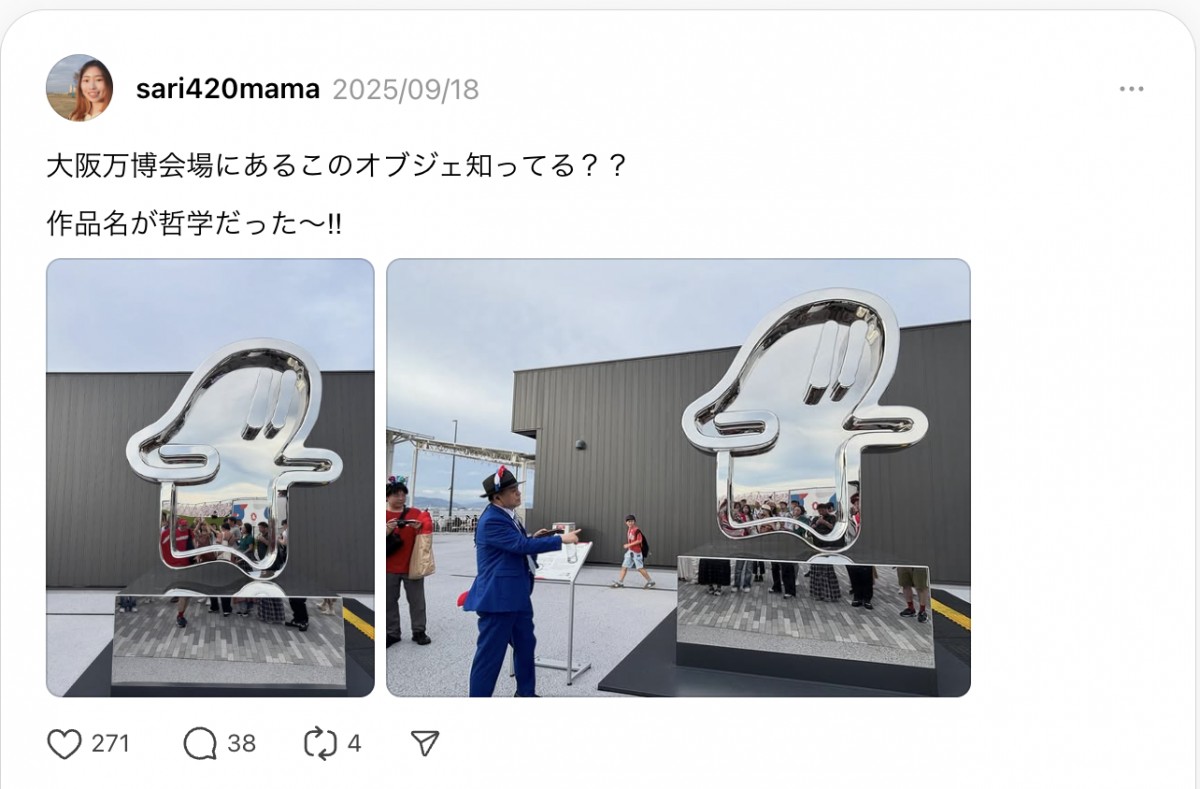
Task: View the 4 reposts count
Action: [x=354, y=744]
